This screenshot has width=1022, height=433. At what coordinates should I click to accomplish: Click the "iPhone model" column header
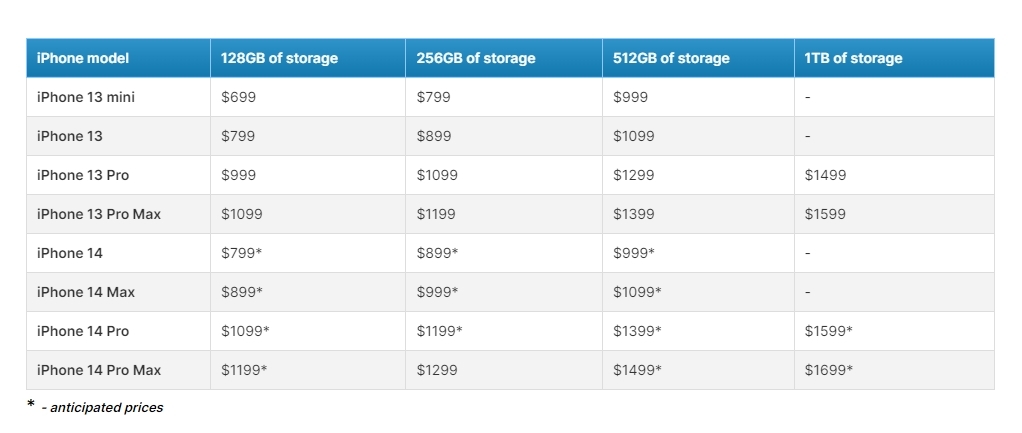point(83,58)
